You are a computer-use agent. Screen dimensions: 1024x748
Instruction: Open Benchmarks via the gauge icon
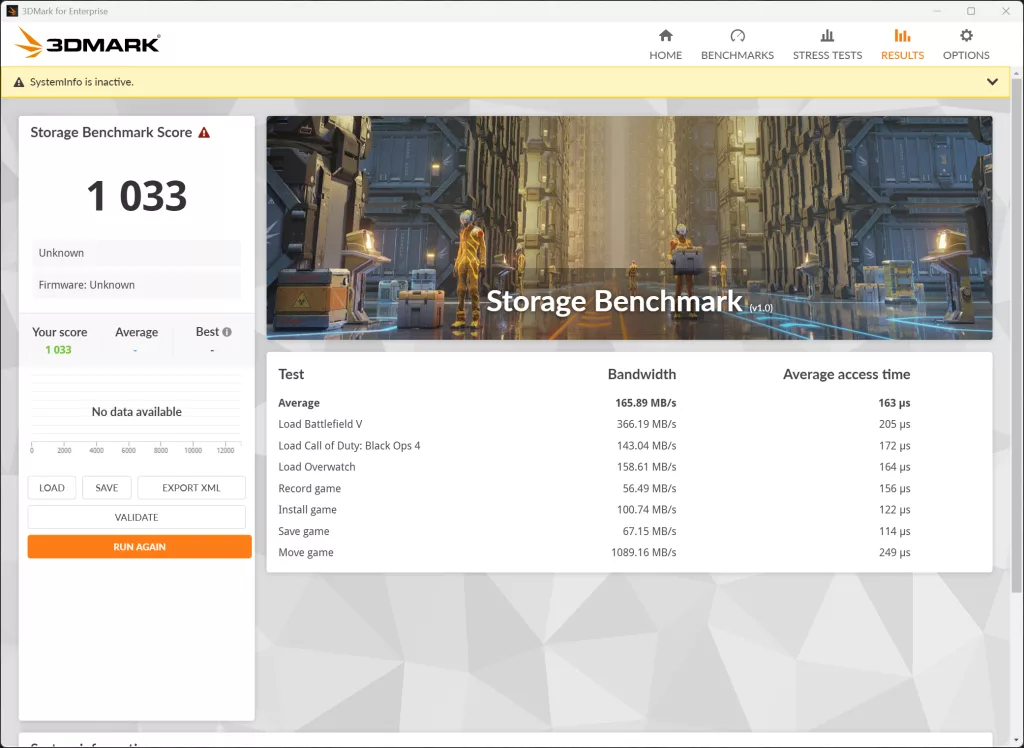coord(737,36)
